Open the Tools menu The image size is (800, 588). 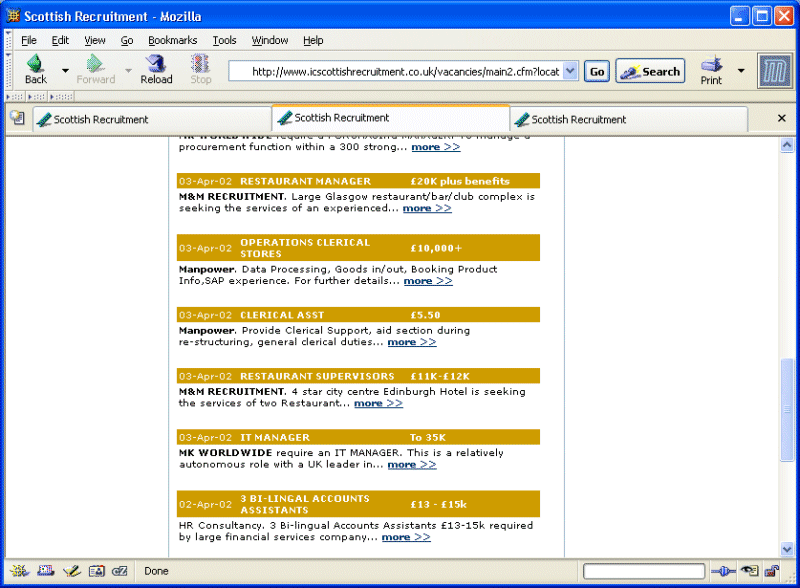pos(224,40)
